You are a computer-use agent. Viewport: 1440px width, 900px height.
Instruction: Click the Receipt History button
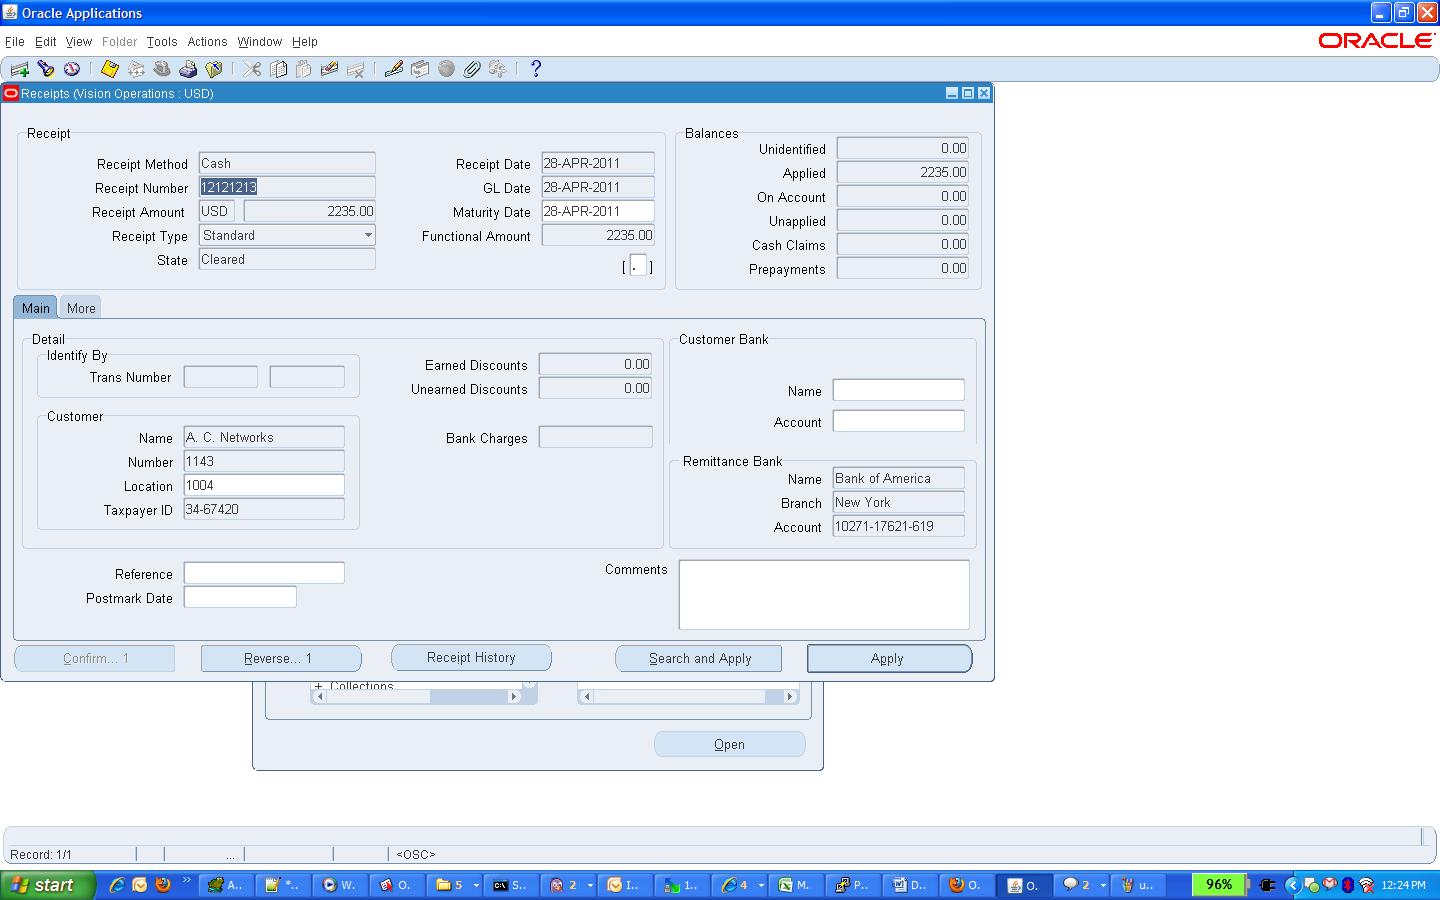click(471, 657)
